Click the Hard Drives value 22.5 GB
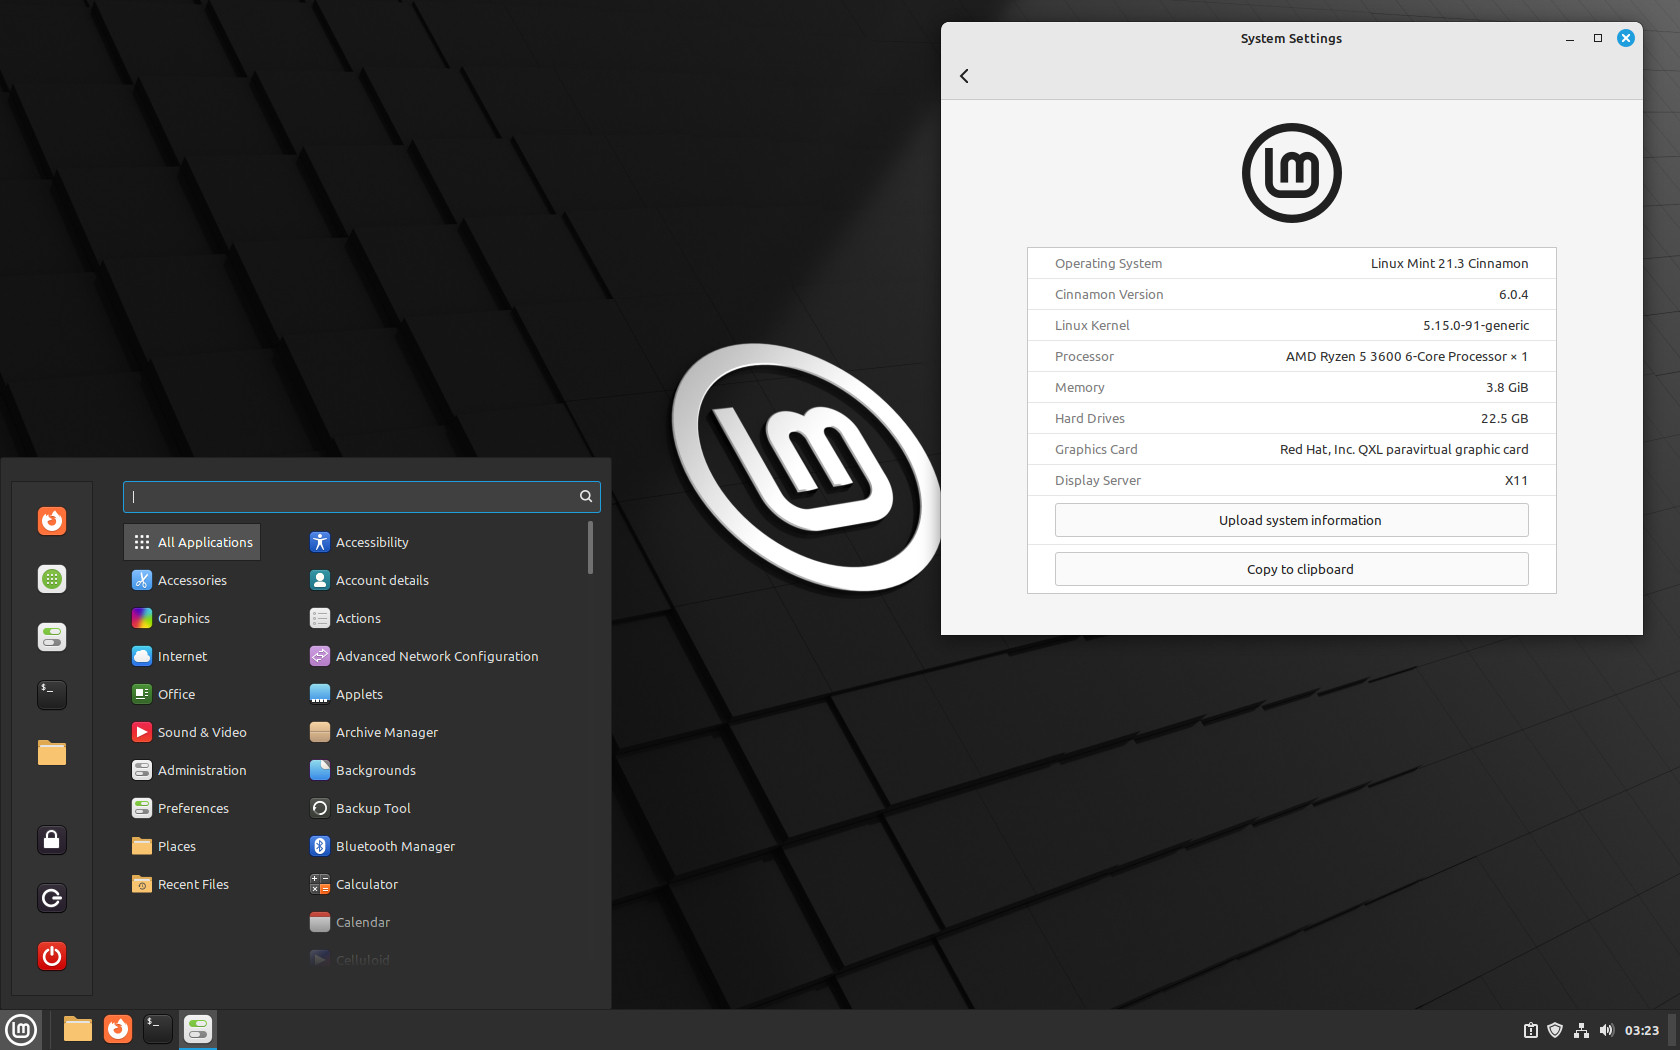Viewport: 1680px width, 1050px height. pyautogui.click(x=1504, y=418)
